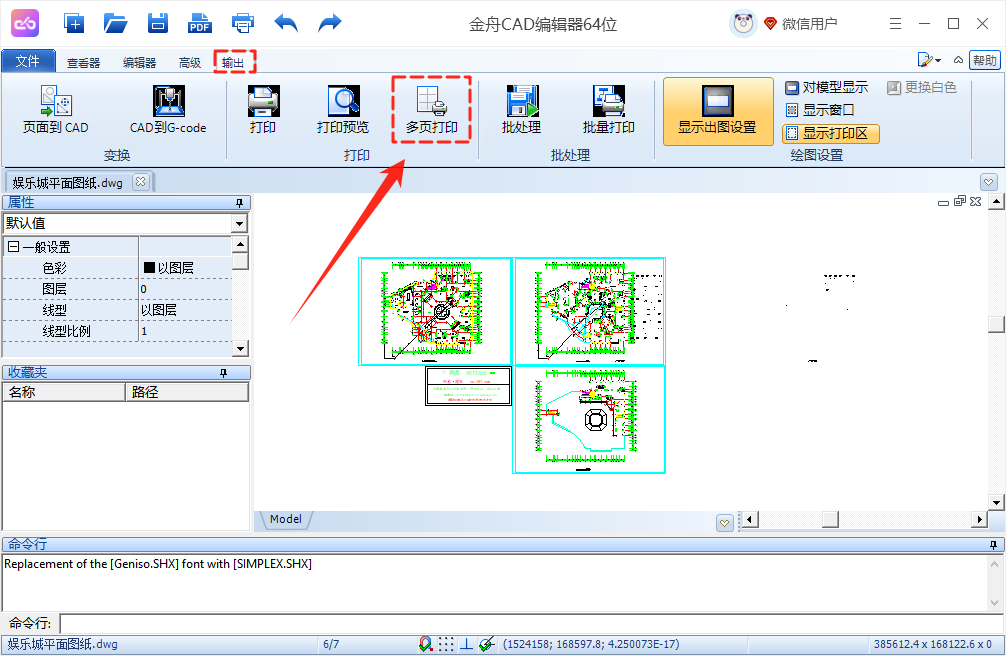Screen dimensions: 1006x656
Task: Select the Model layout tab
Action: click(286, 519)
